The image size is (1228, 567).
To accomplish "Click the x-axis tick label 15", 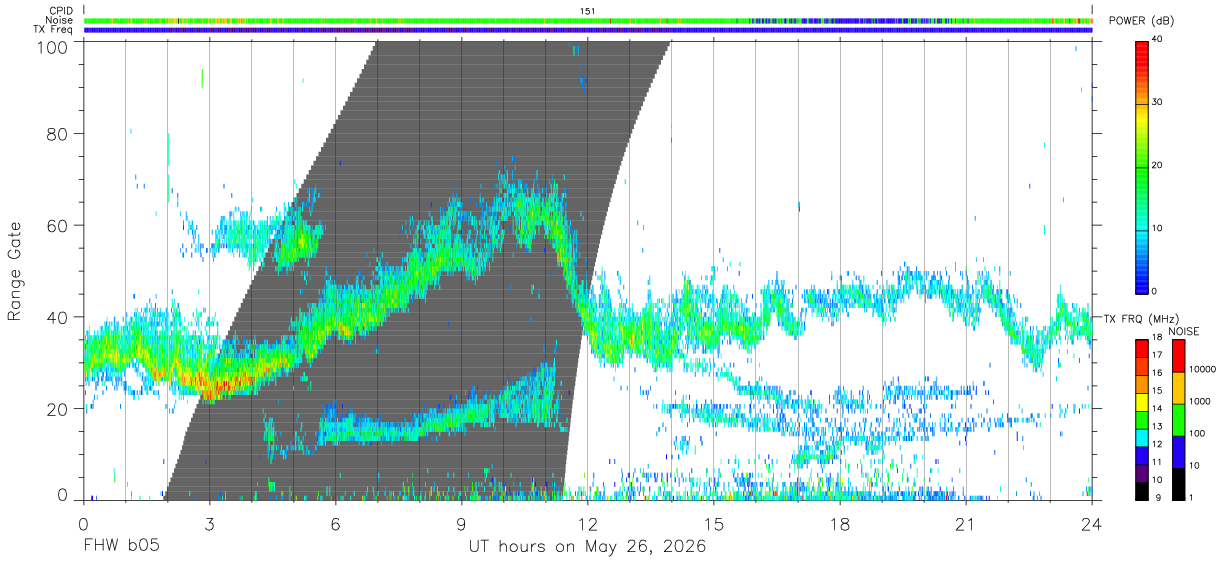I will point(714,525).
